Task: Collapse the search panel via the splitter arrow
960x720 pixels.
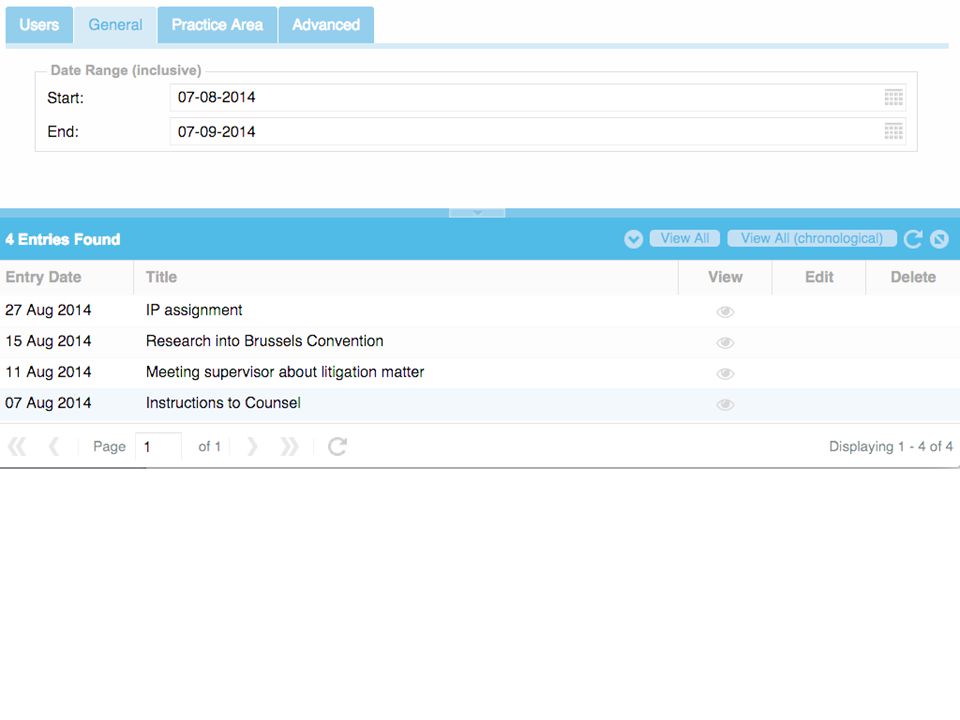Action: pyautogui.click(x=477, y=212)
